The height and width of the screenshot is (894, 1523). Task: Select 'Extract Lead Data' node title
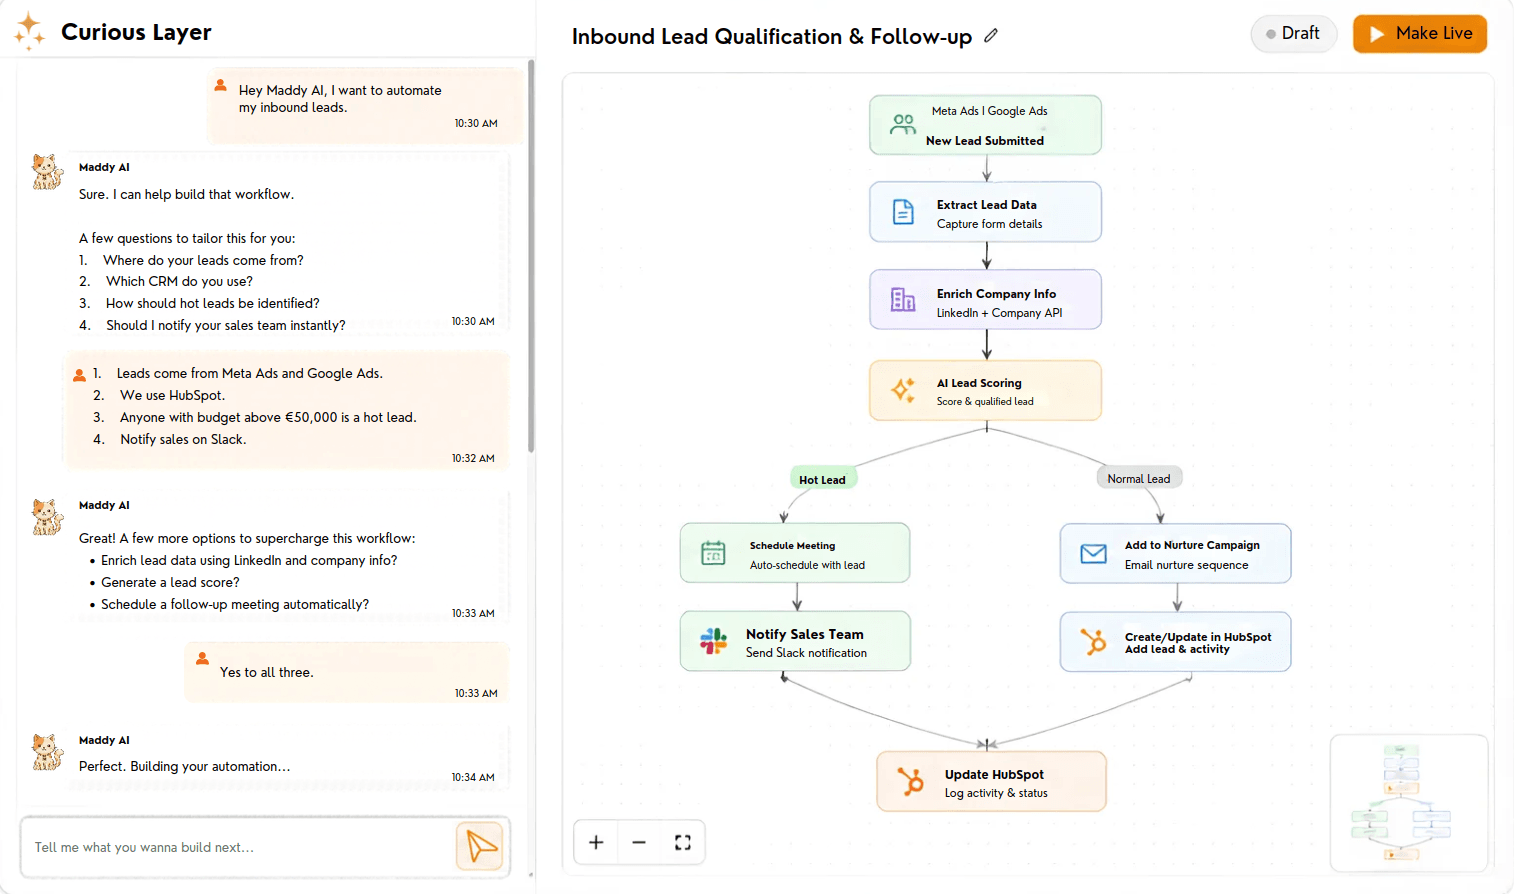(x=986, y=205)
